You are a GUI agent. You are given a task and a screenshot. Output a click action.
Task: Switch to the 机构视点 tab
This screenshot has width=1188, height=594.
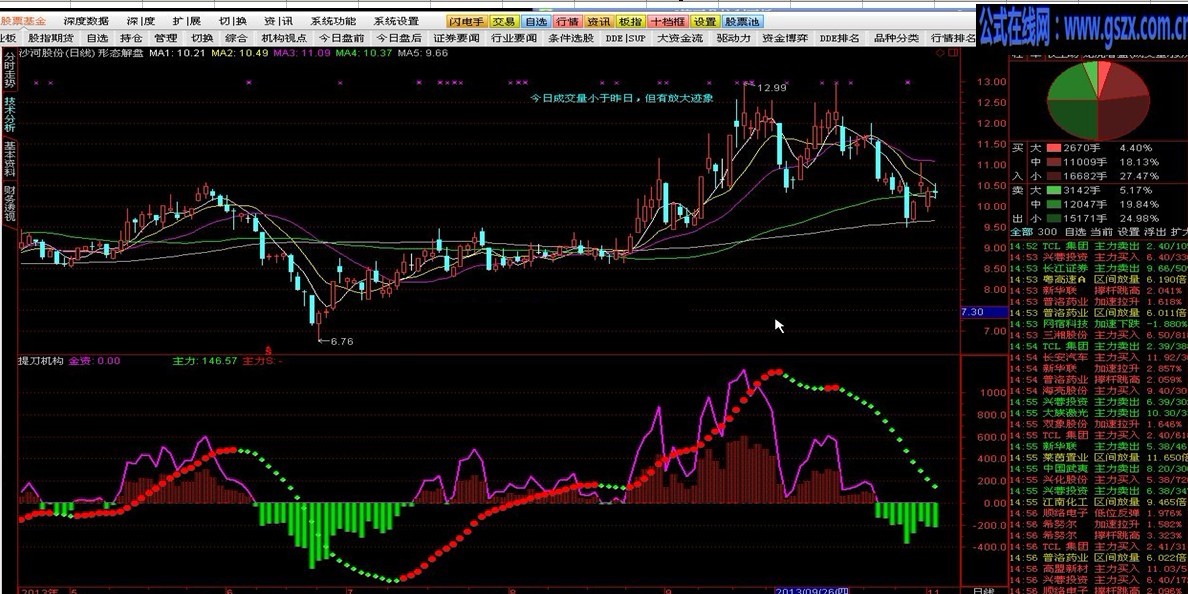(284, 38)
